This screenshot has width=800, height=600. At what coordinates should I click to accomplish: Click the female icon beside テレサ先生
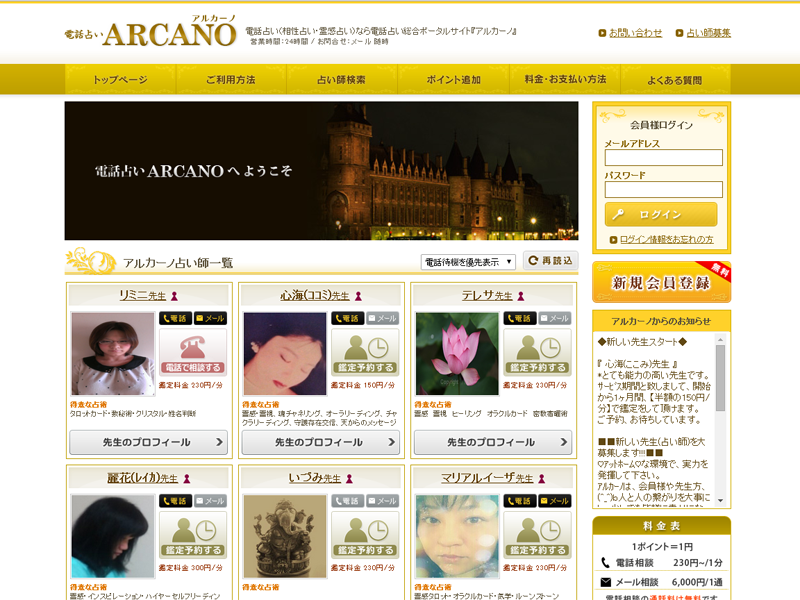pyautogui.click(x=521, y=296)
